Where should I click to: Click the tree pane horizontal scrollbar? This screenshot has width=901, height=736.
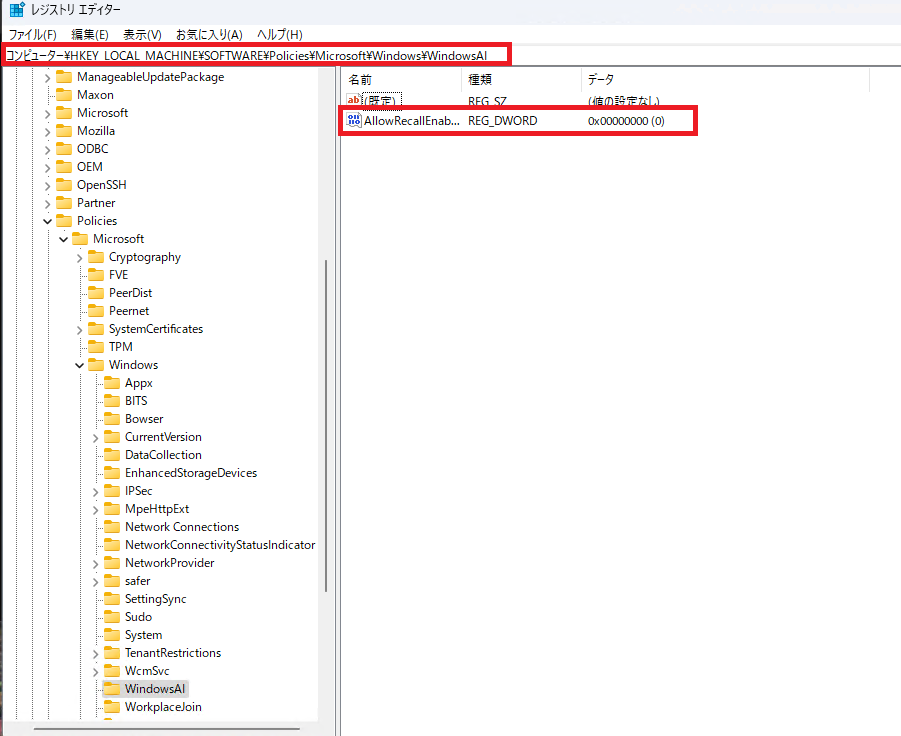click(167, 729)
